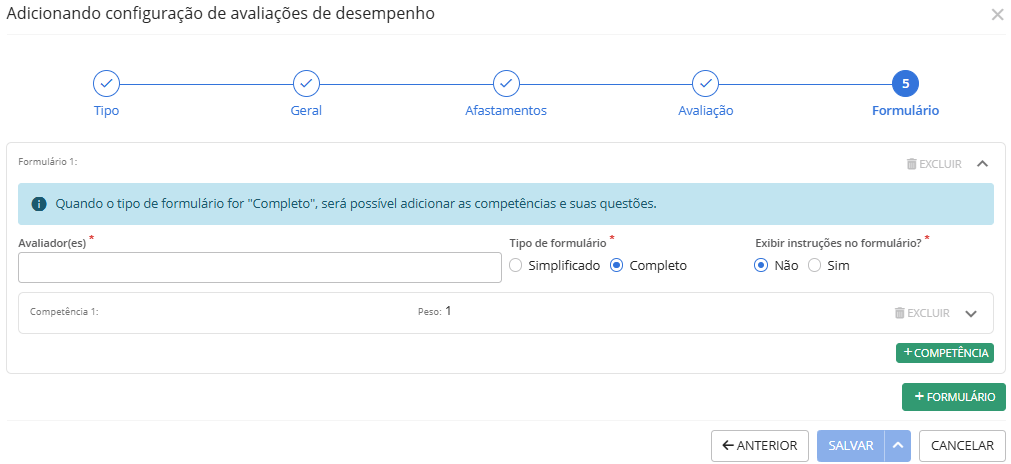The image size is (1011, 464).
Task: Click the Avaliação step checkmark circle
Action: pyautogui.click(x=706, y=83)
